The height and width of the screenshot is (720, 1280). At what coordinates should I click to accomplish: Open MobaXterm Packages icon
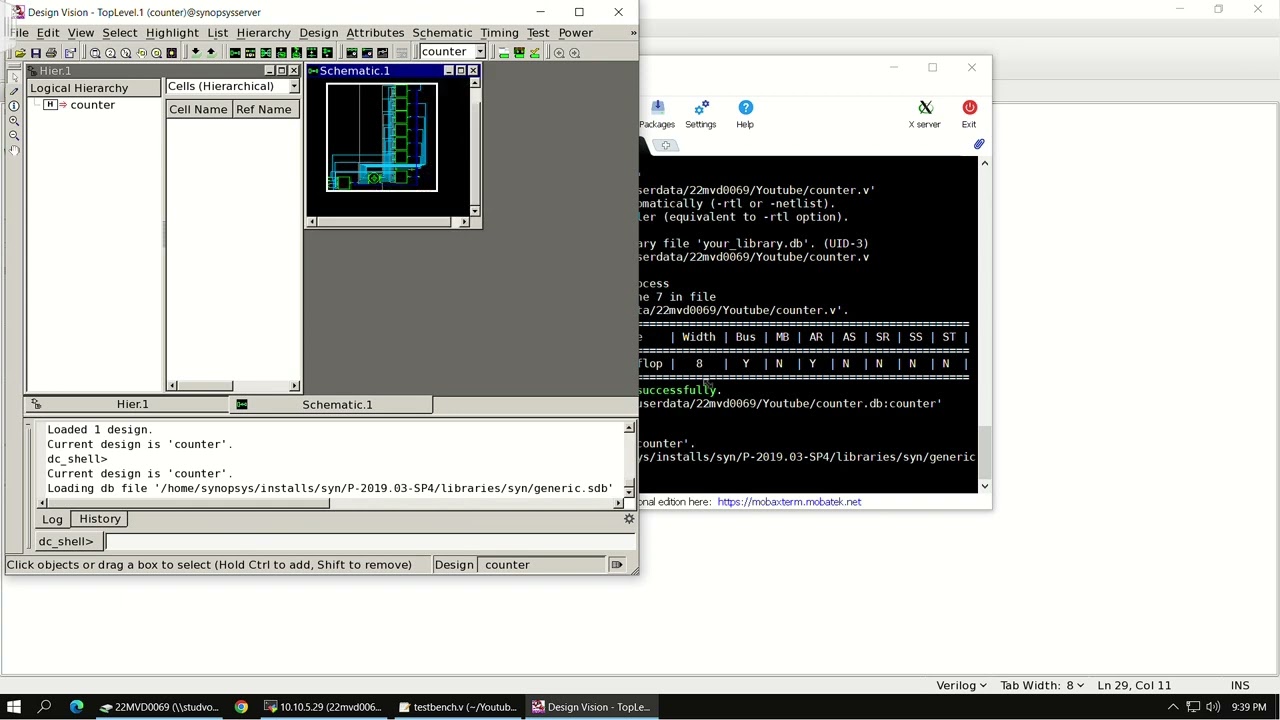coord(657,114)
